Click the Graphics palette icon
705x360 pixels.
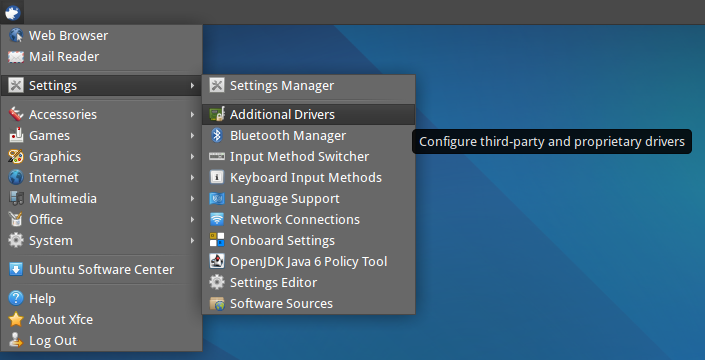[16, 156]
